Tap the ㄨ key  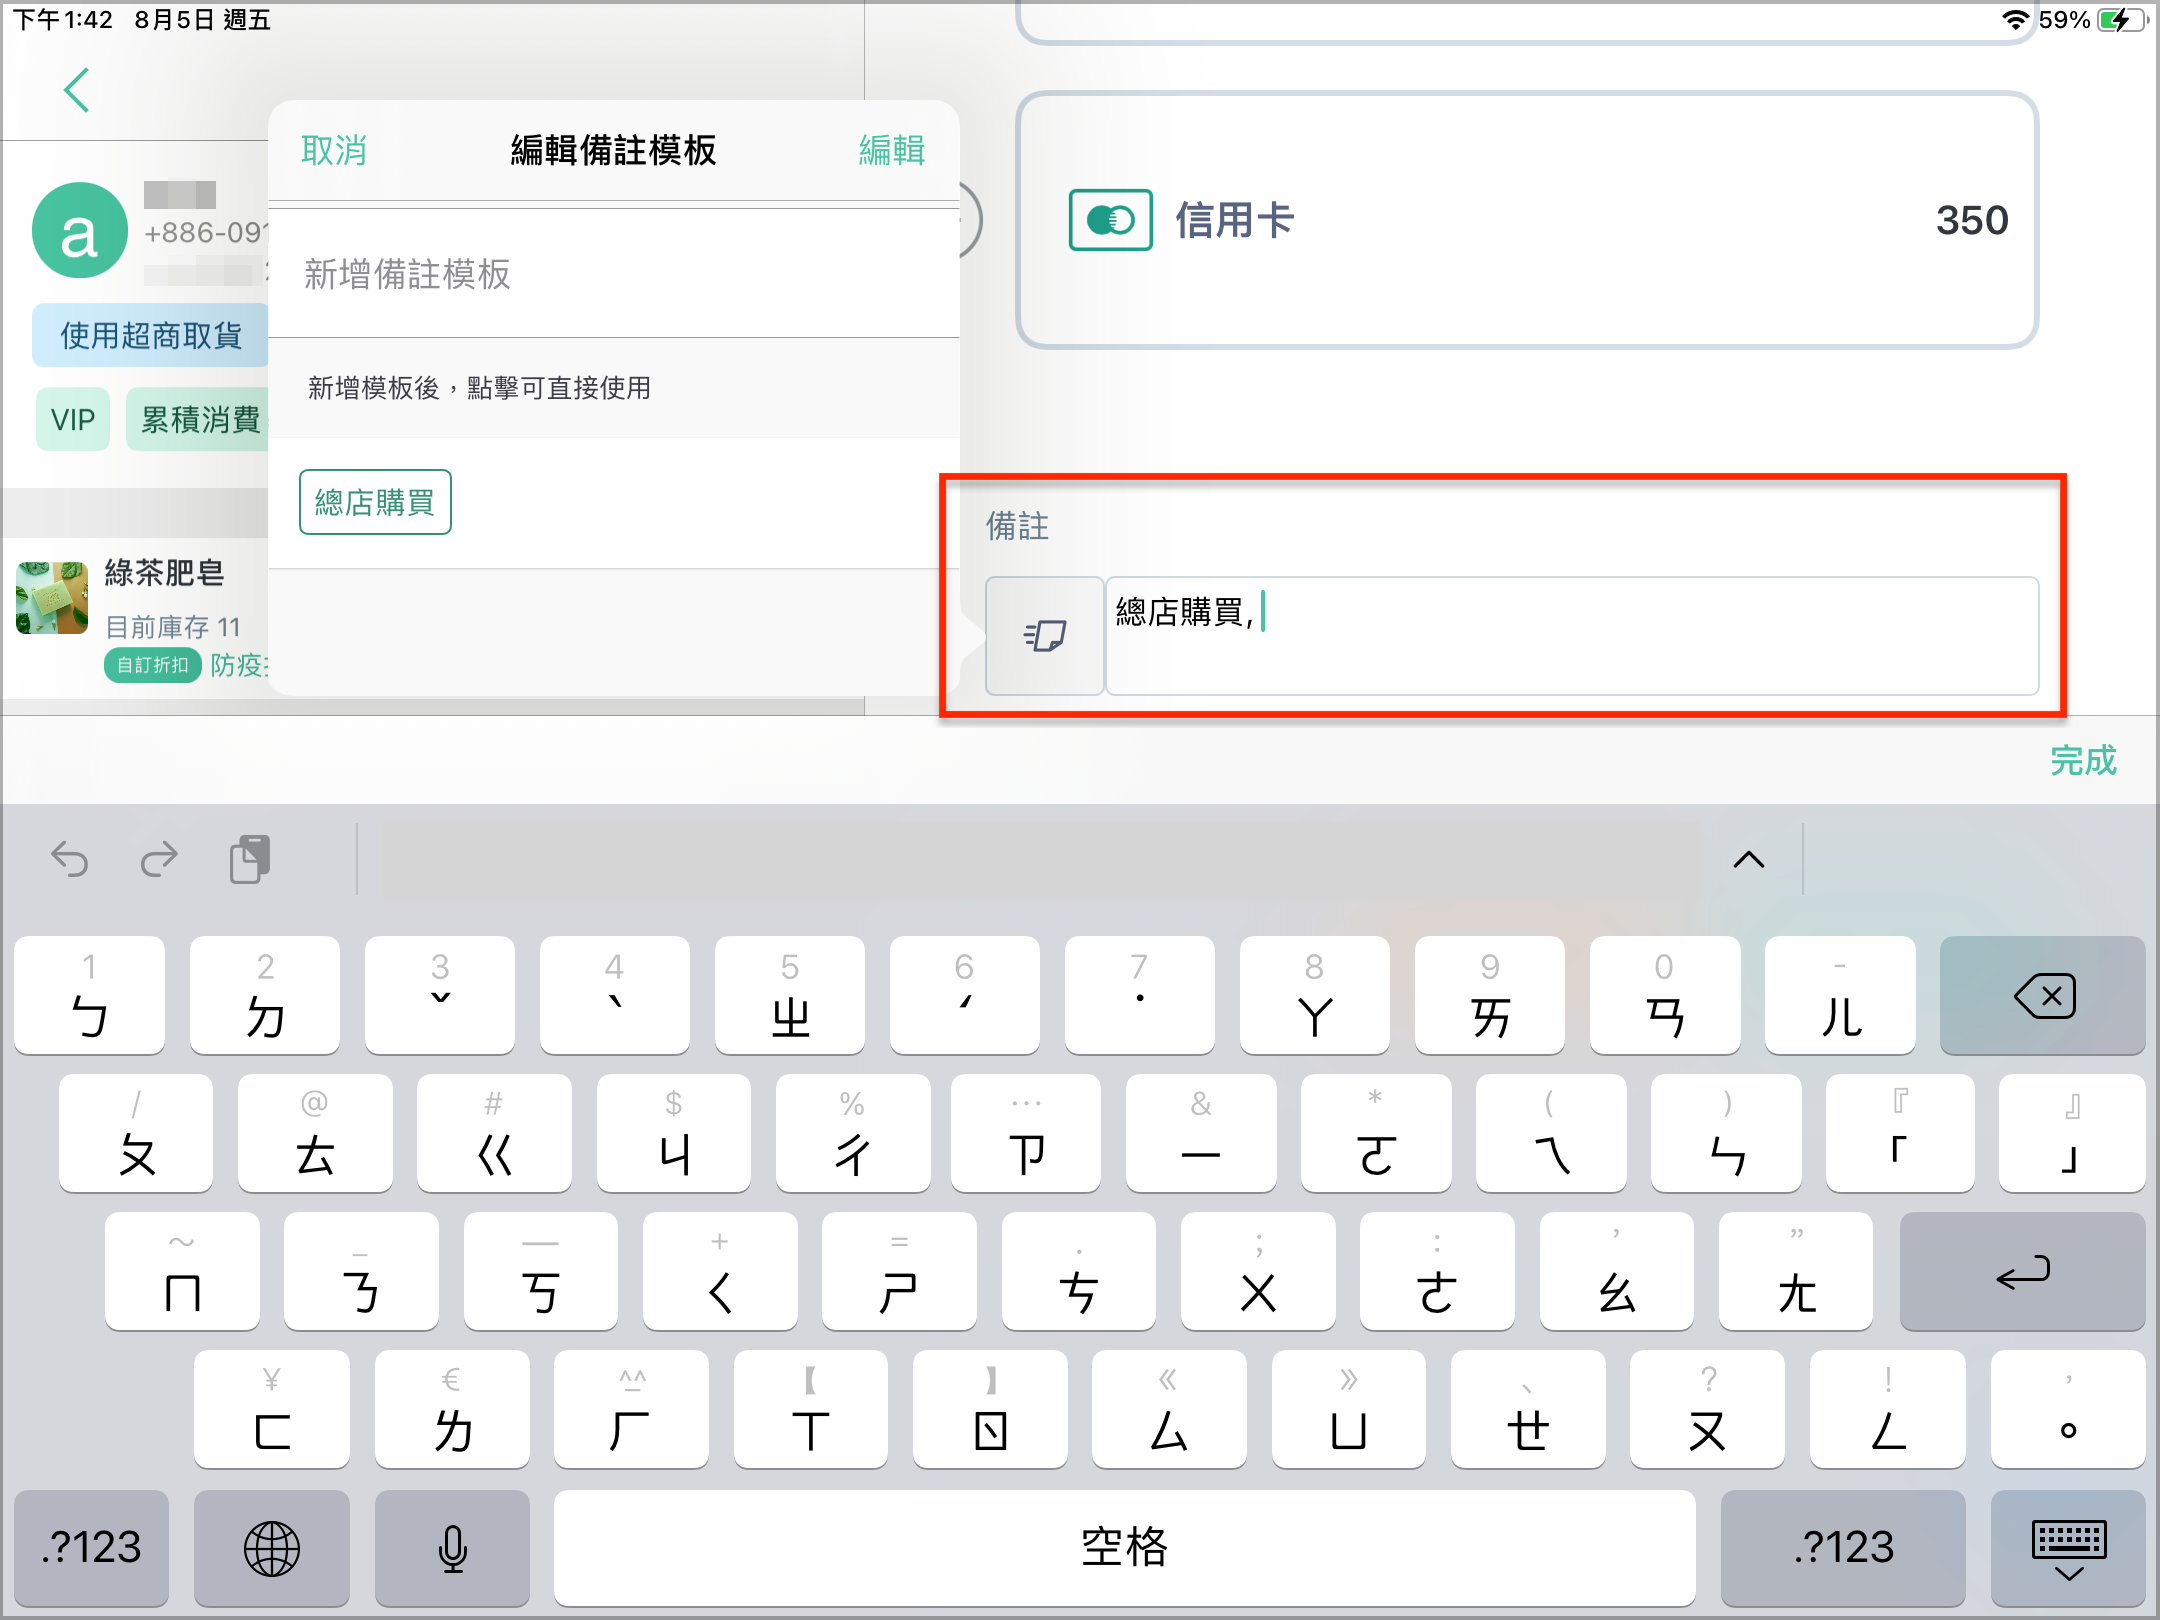(1258, 1271)
